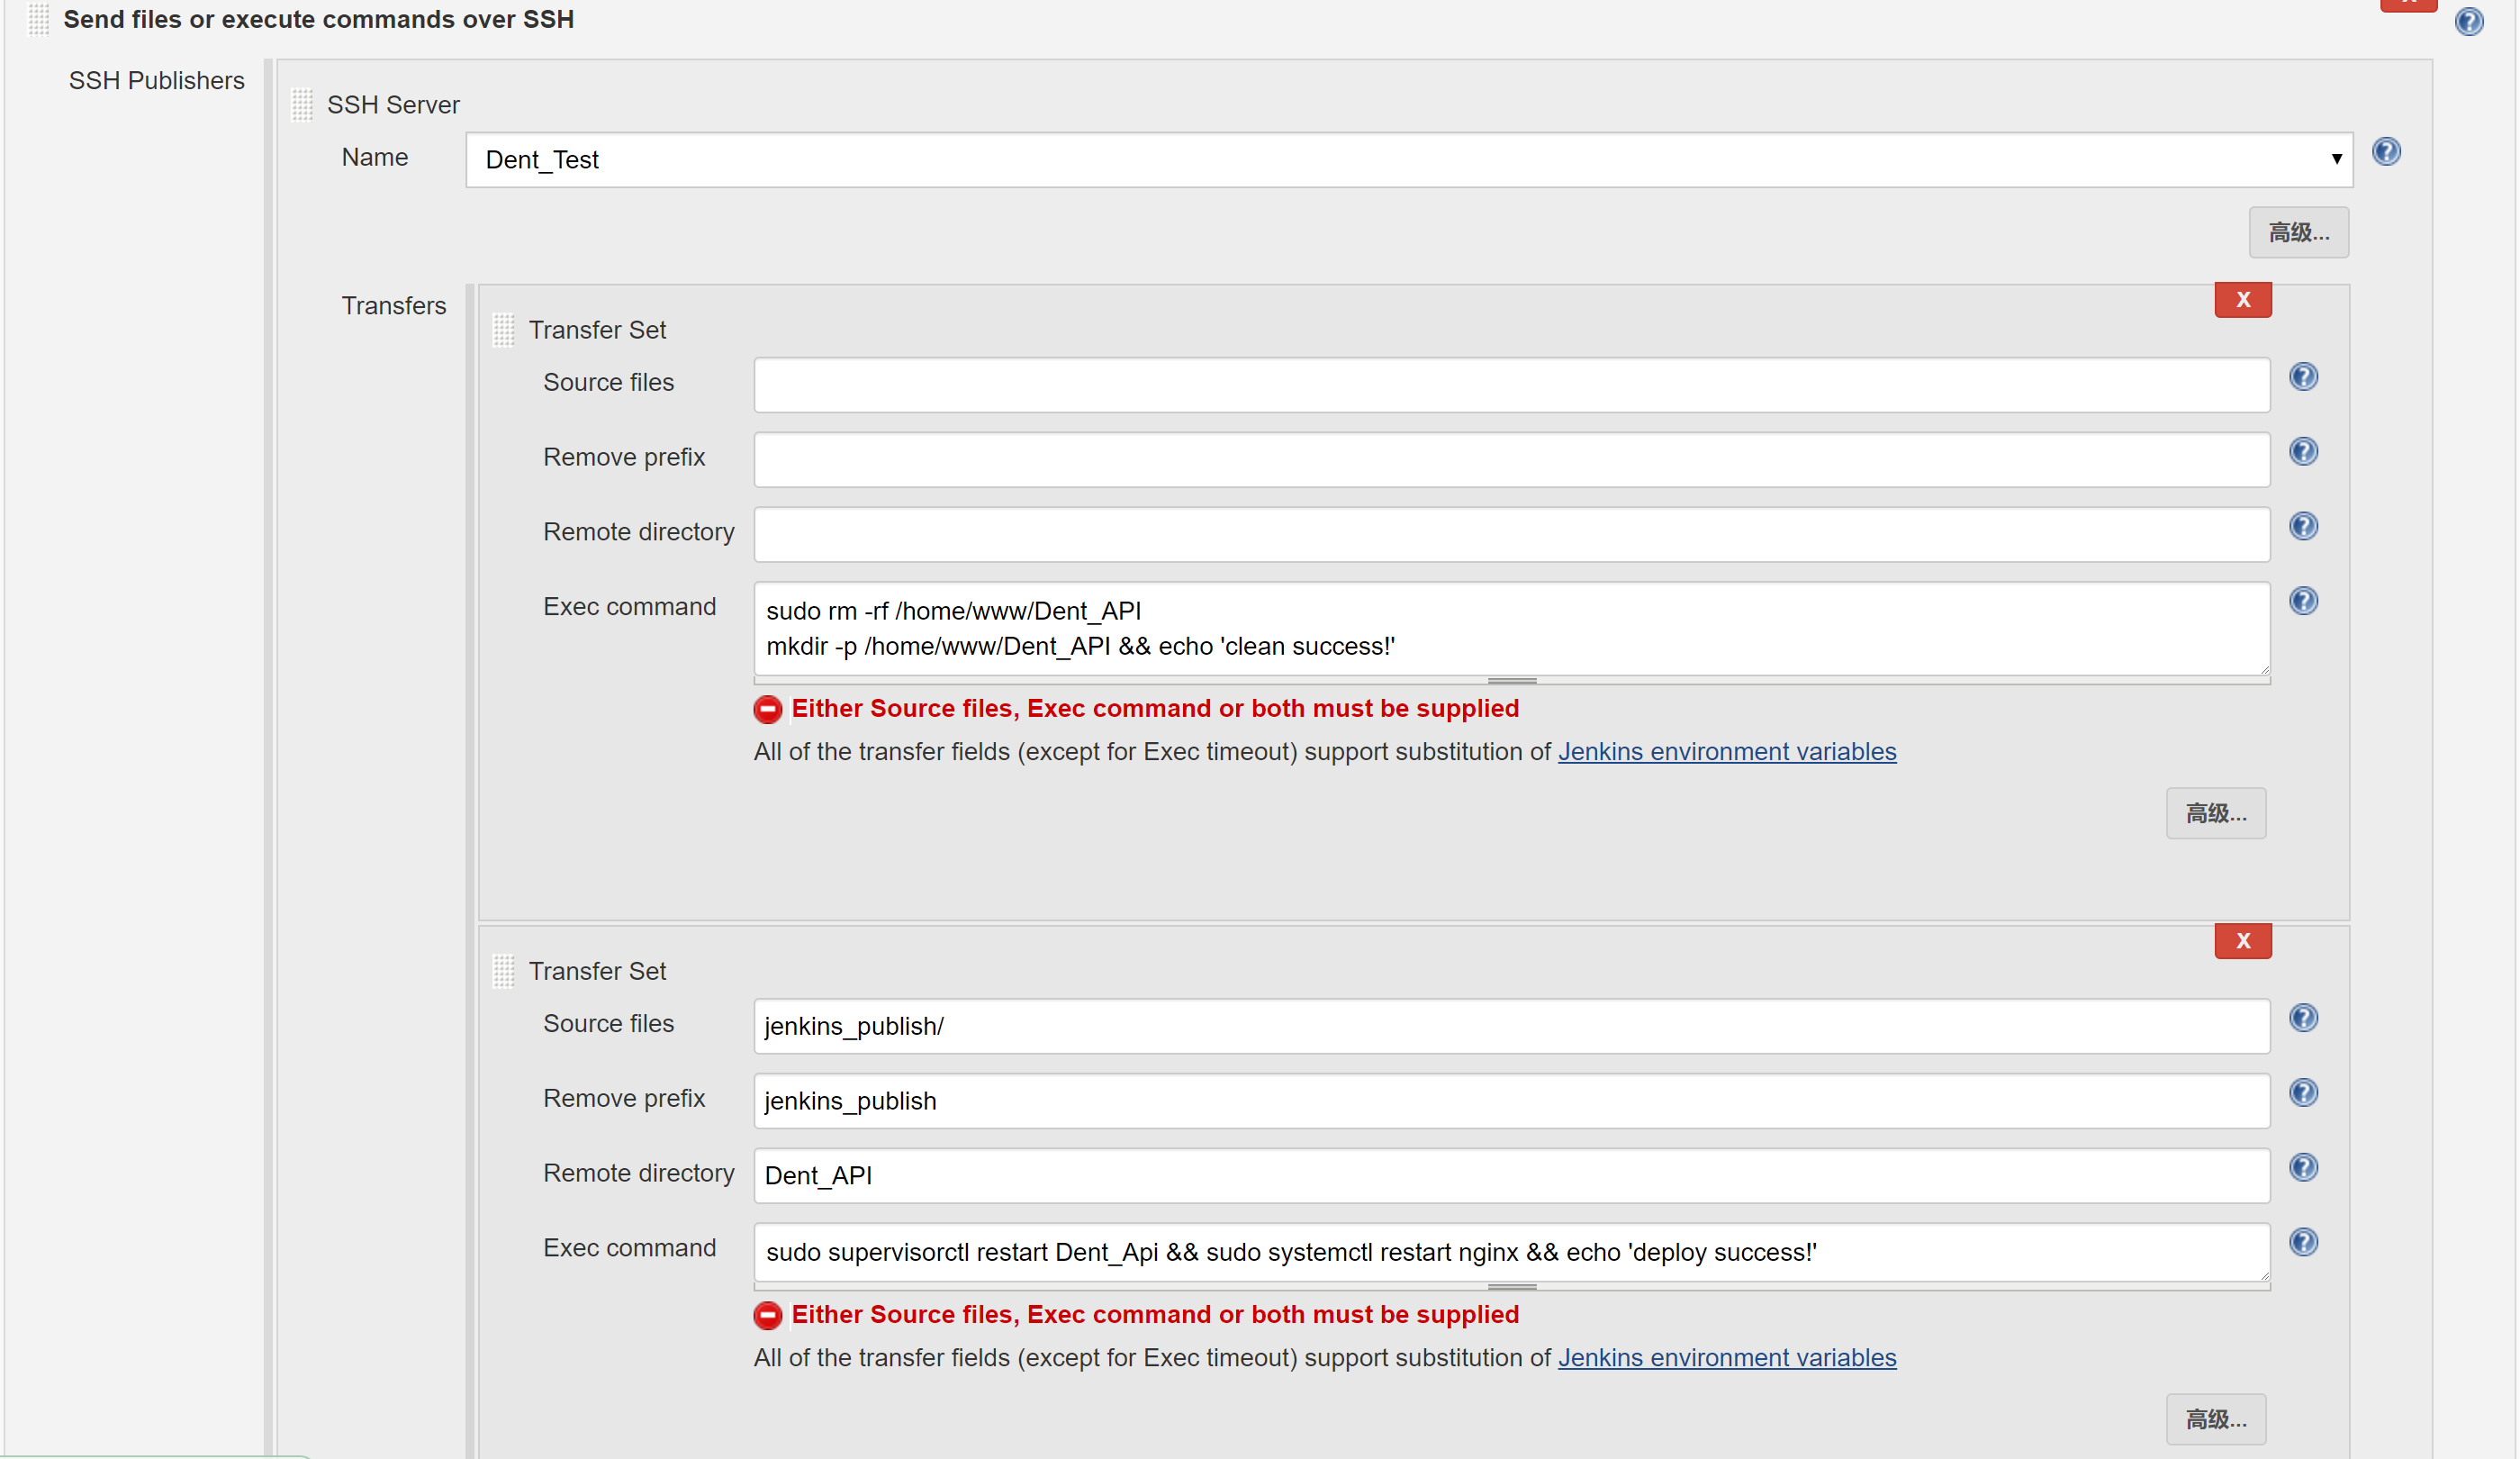Expand advanced SSH Server options

point(2298,233)
